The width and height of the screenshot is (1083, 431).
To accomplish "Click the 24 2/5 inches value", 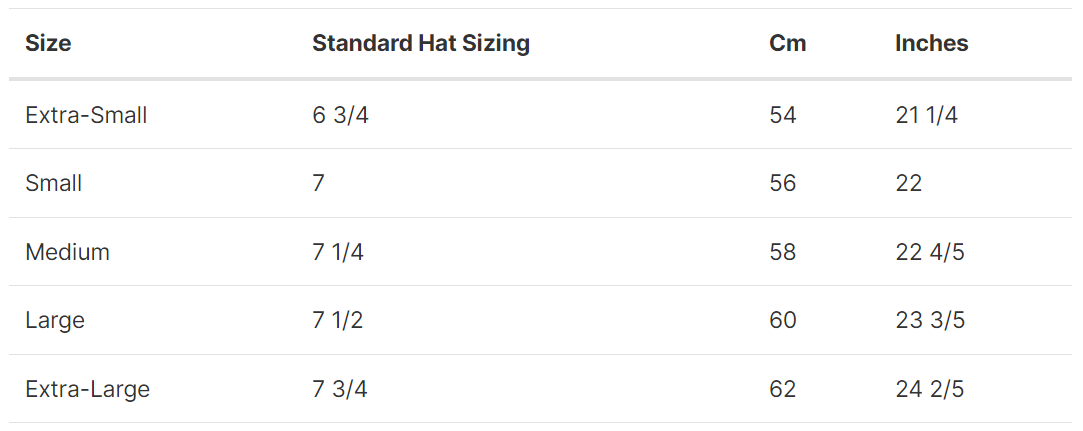I will click(929, 390).
